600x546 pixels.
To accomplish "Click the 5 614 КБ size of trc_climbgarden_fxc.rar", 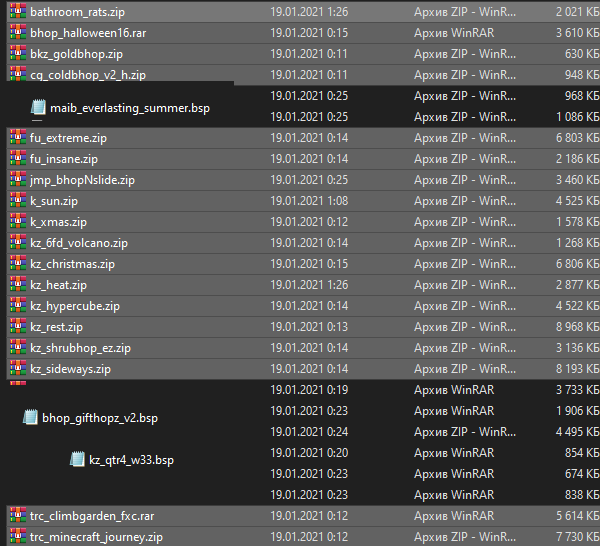I will pos(577,516).
